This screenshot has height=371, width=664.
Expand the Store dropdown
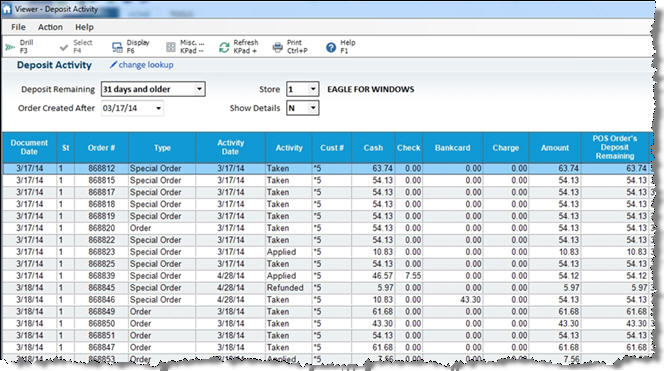pyautogui.click(x=313, y=89)
